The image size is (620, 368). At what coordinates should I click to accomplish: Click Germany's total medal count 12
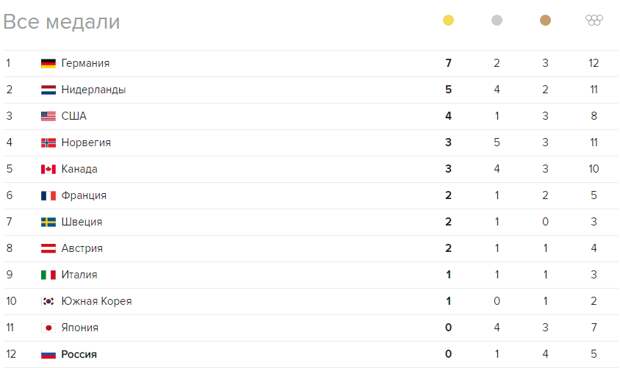click(594, 63)
